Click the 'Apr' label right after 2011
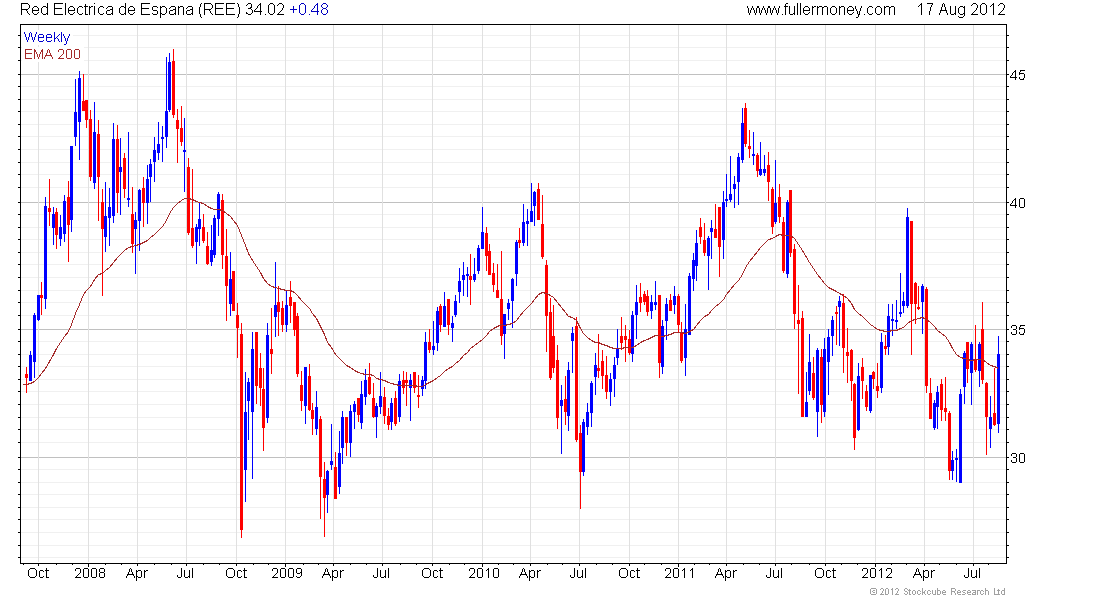The image size is (1100, 600). coord(725,574)
